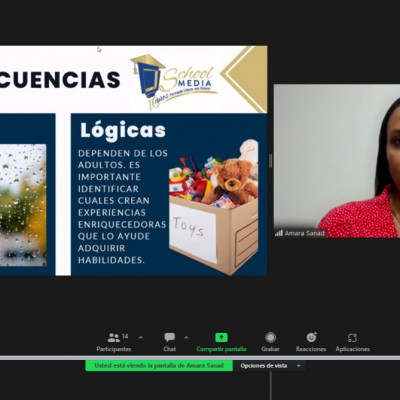Viewport: 400px width, 400px height.
Task: Click the green screen viewing notification bar
Action: (159, 366)
